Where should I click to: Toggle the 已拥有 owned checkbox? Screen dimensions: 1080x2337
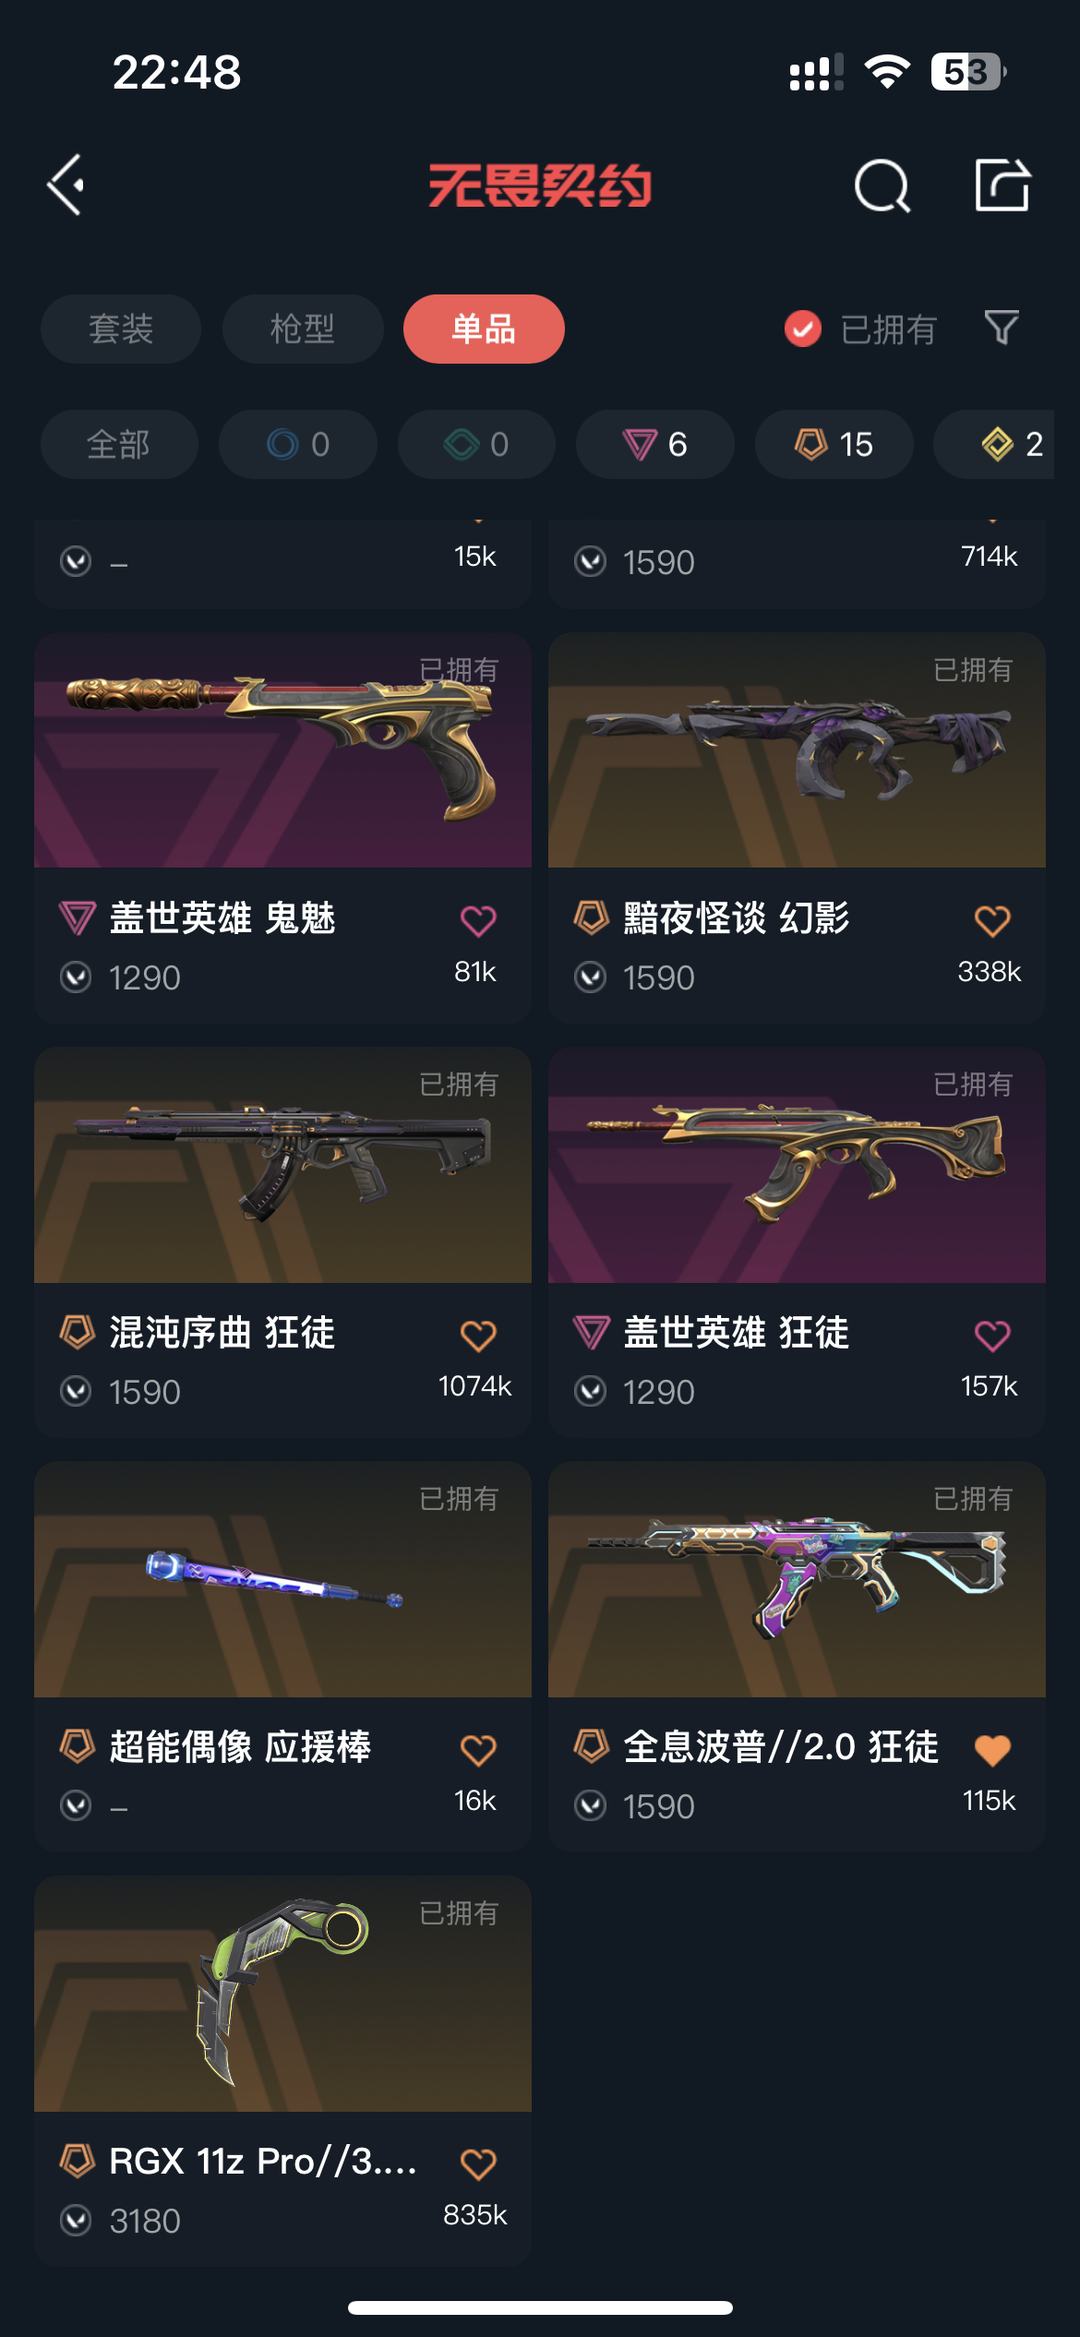click(x=802, y=328)
